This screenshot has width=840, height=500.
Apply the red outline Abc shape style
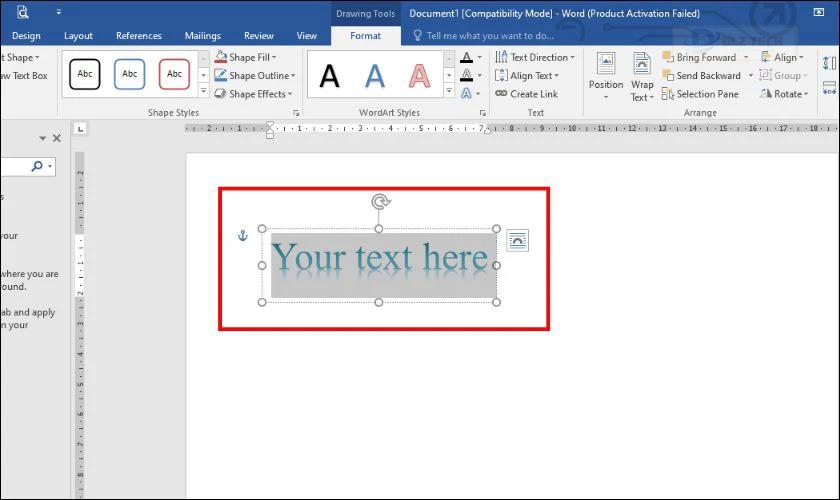(x=174, y=74)
